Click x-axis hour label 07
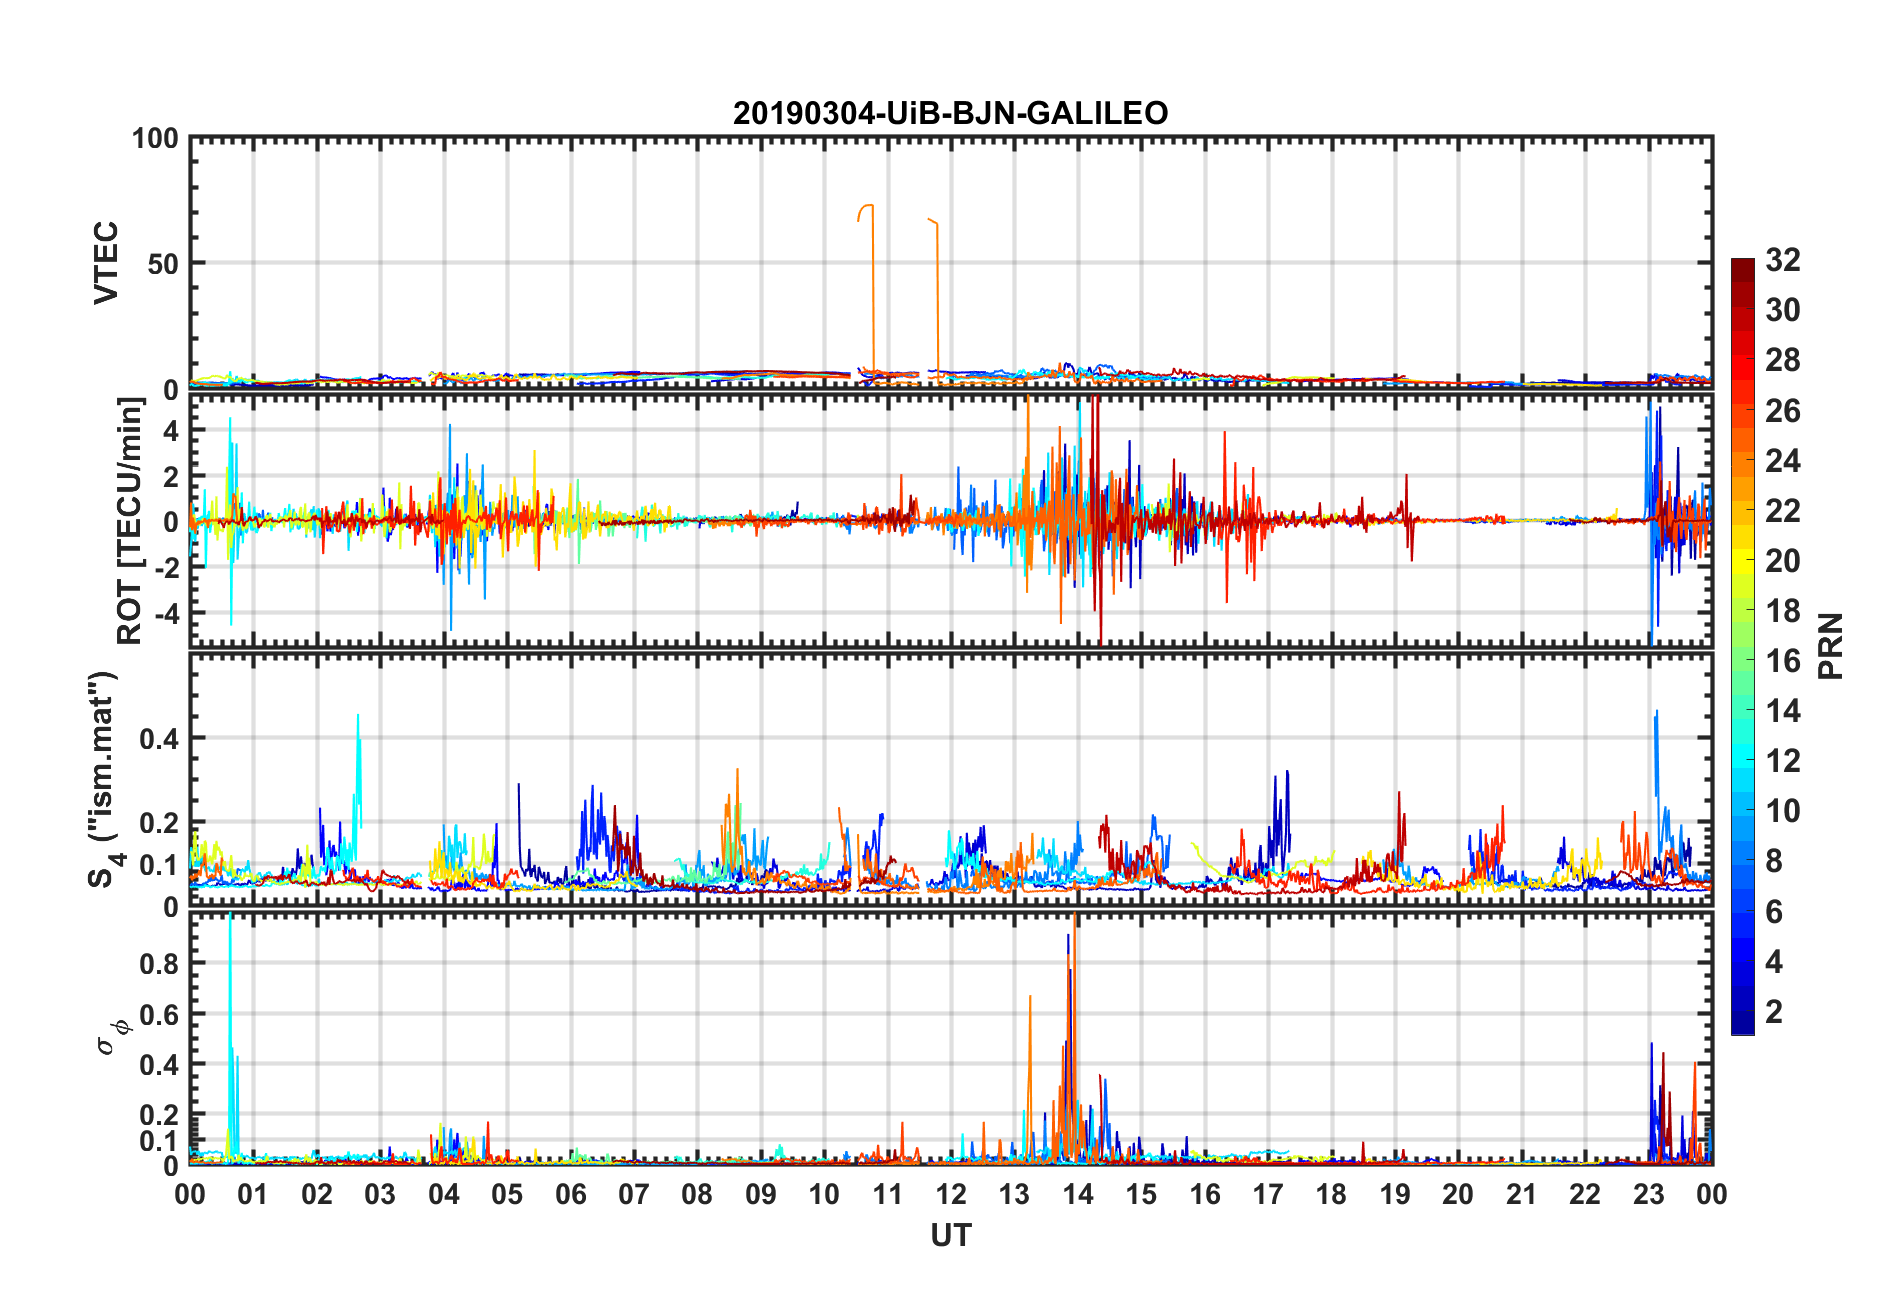 [x=634, y=1194]
